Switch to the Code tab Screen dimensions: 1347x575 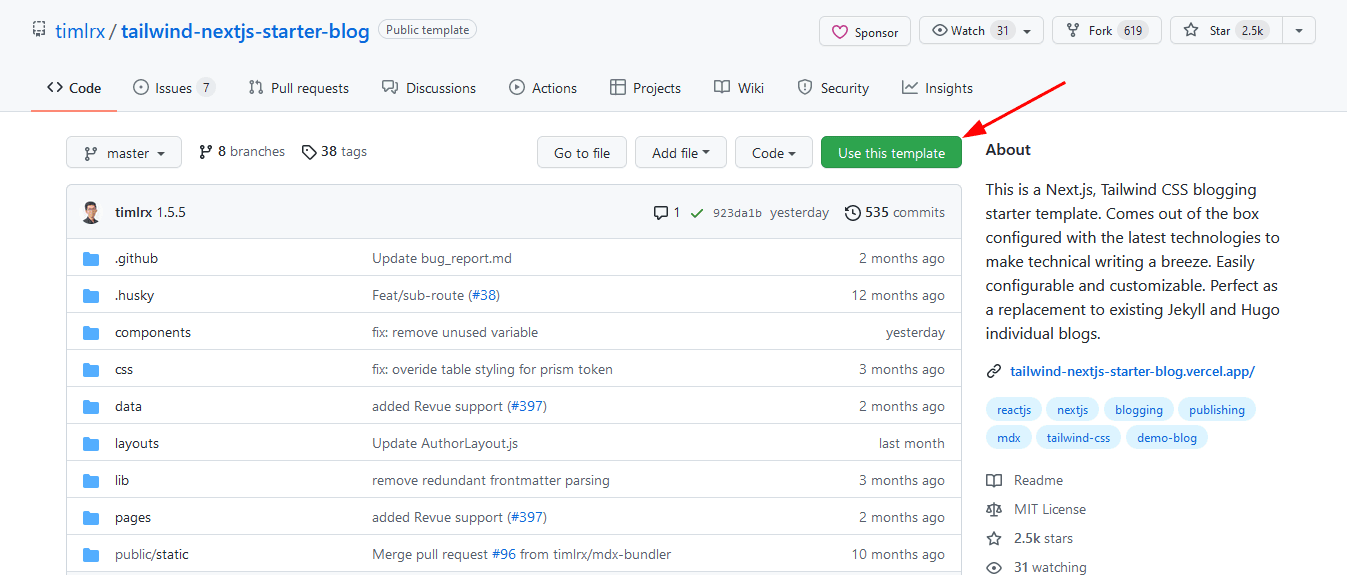[74, 88]
